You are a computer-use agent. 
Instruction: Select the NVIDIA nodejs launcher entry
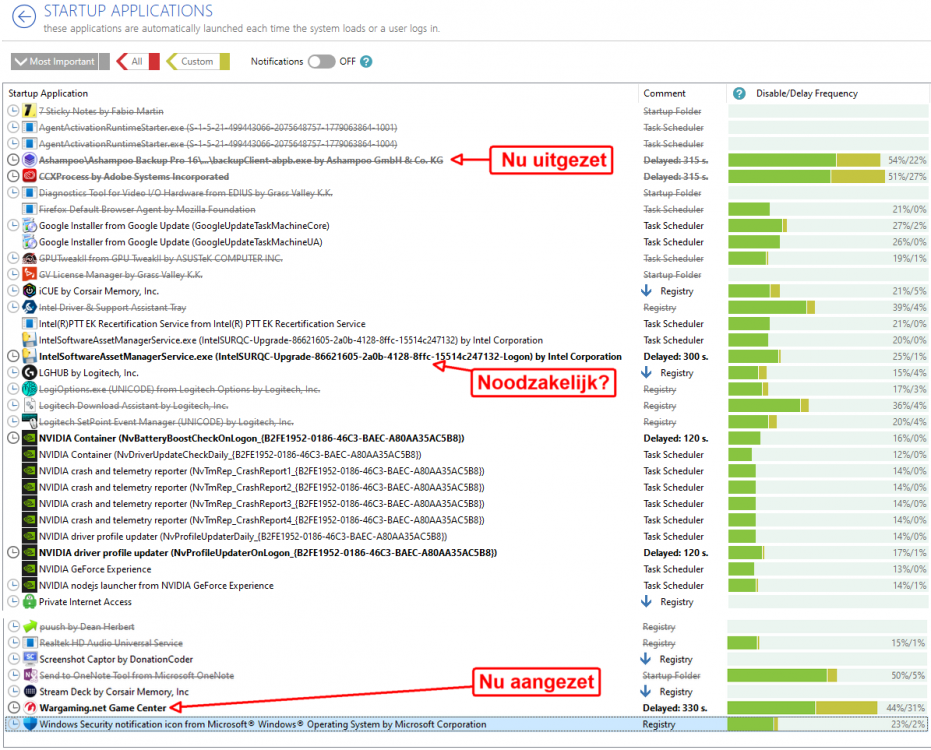click(x=156, y=585)
